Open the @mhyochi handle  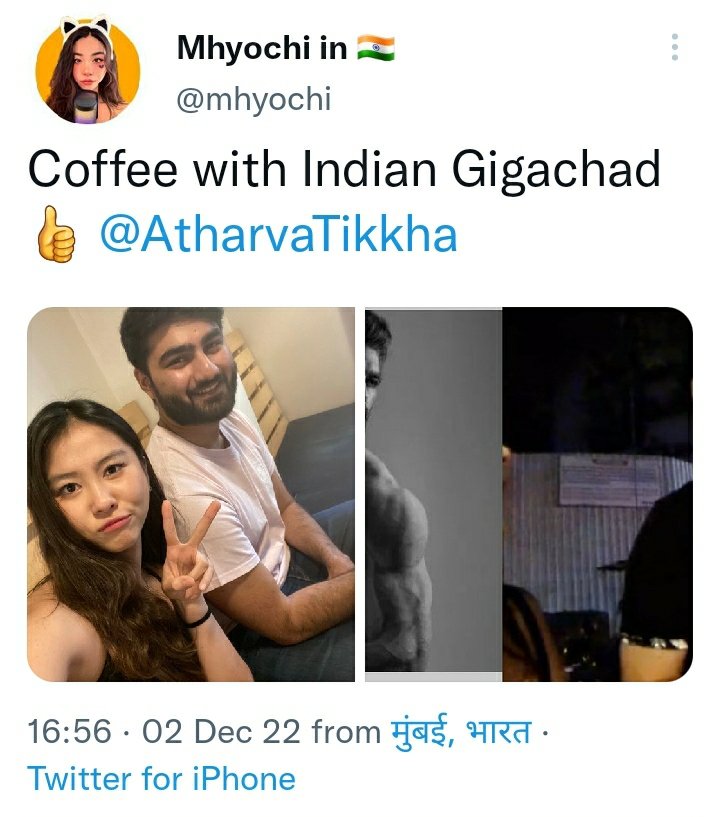254,98
